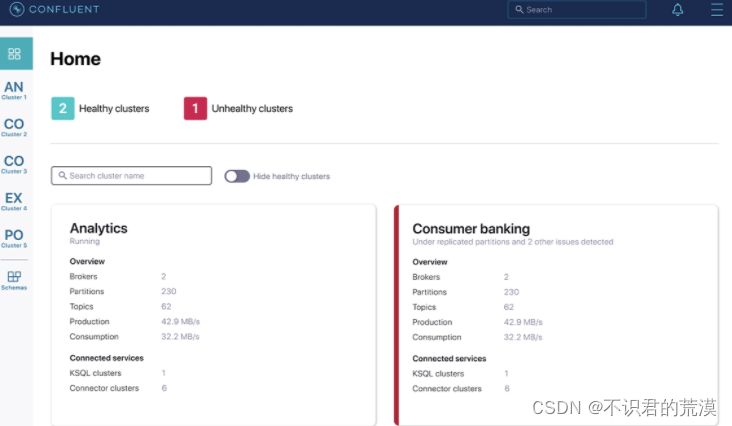
Task: Click Partitions row in Consumer banking card
Action: [x=465, y=292]
